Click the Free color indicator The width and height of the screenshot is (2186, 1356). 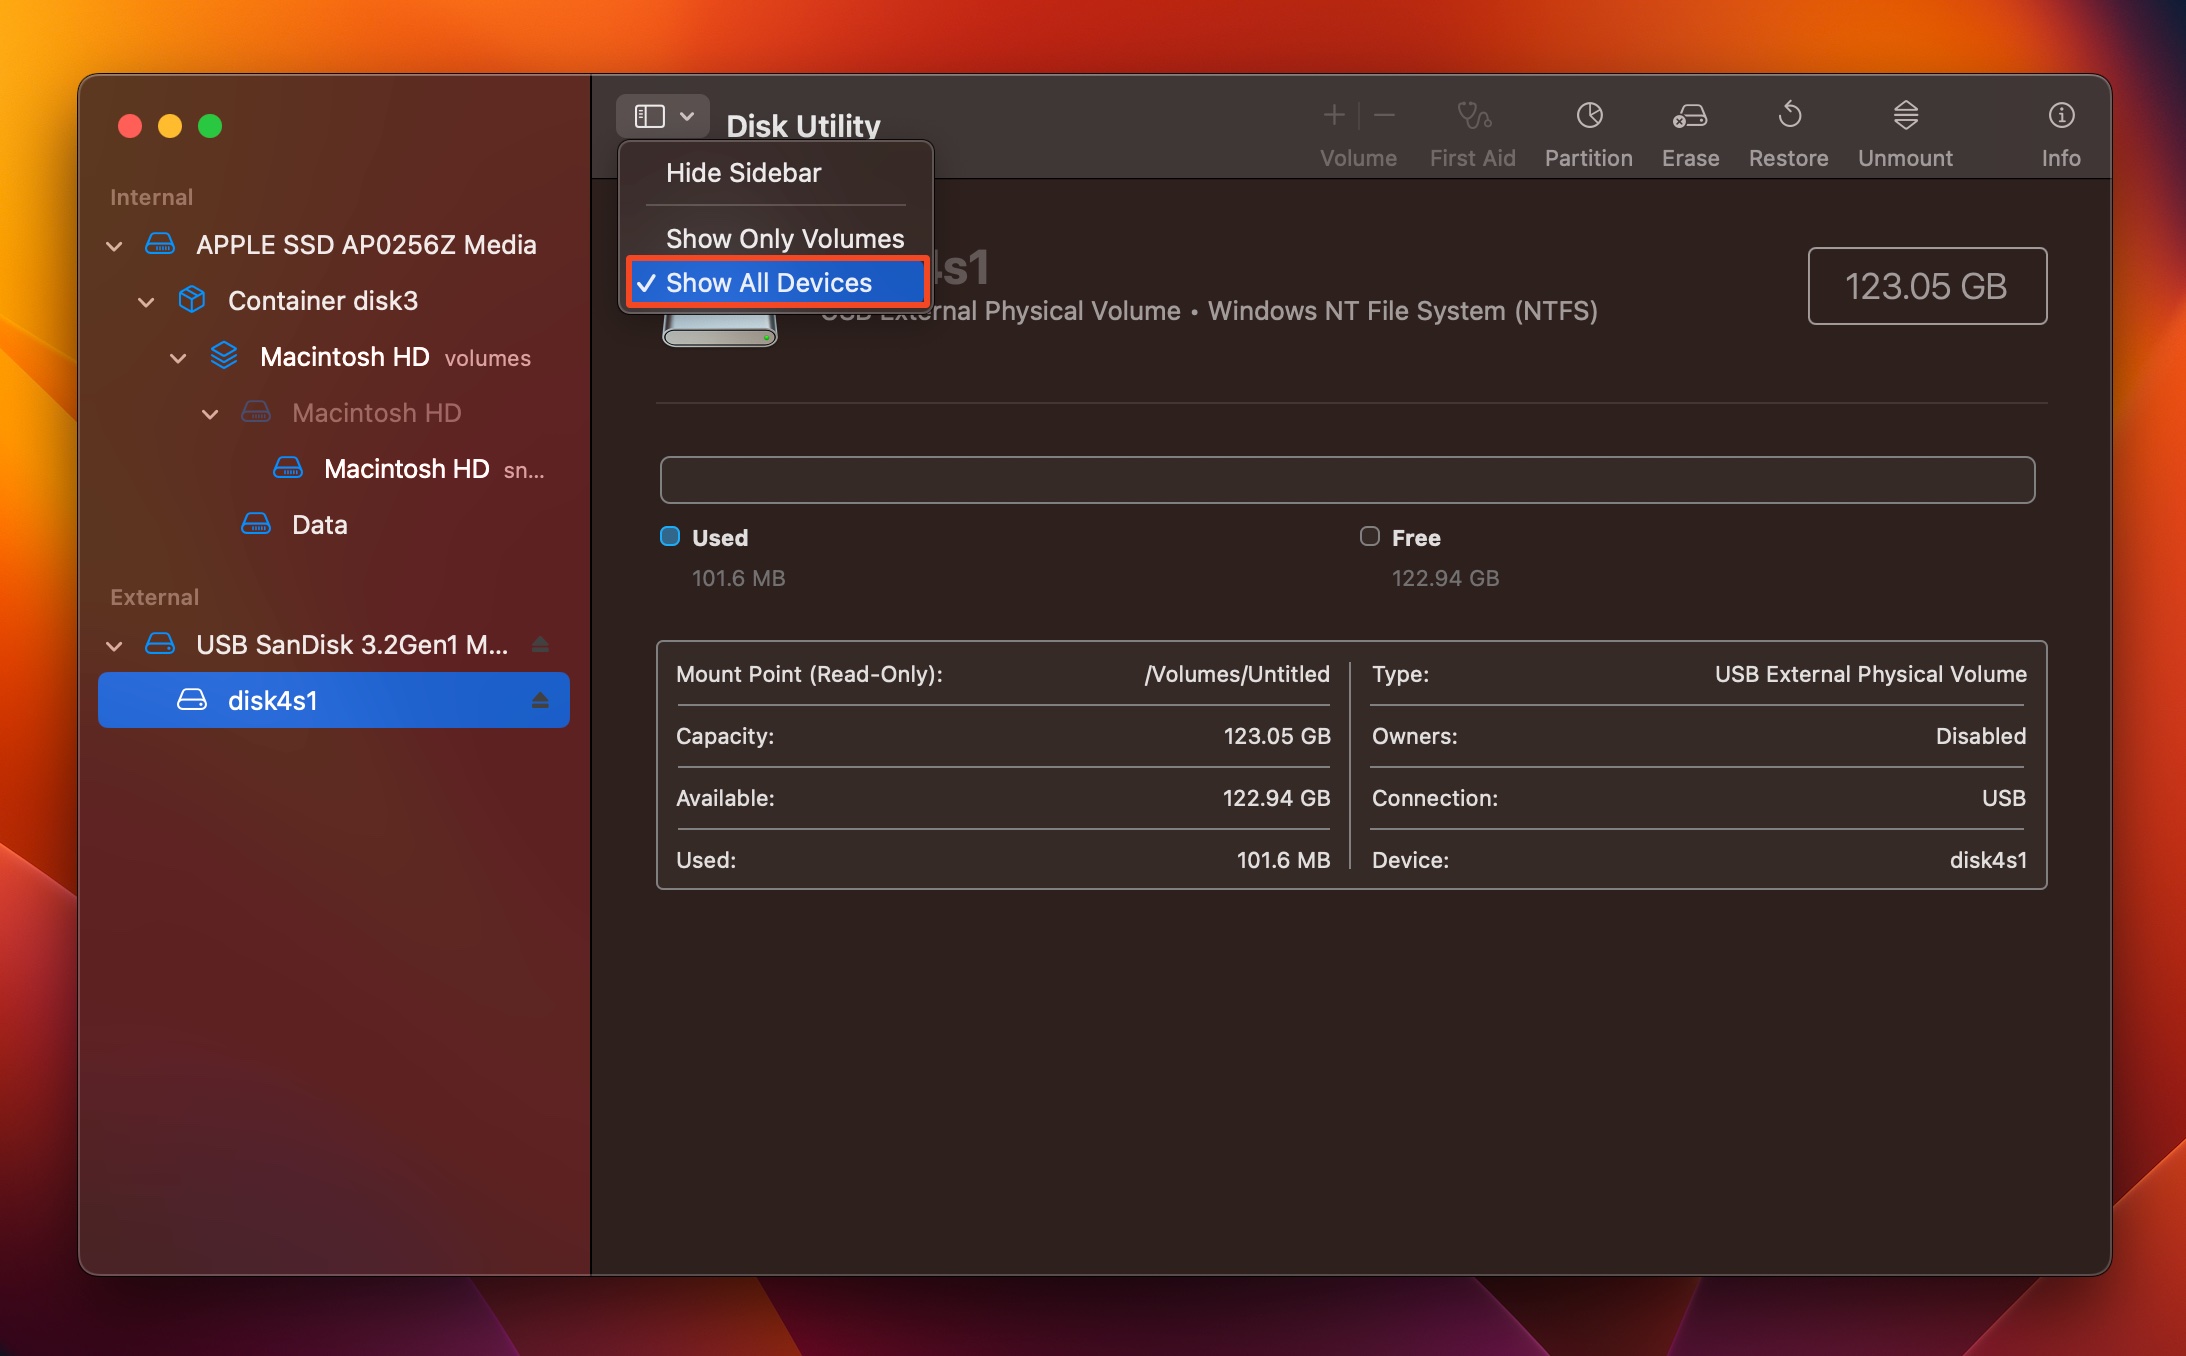[1370, 537]
